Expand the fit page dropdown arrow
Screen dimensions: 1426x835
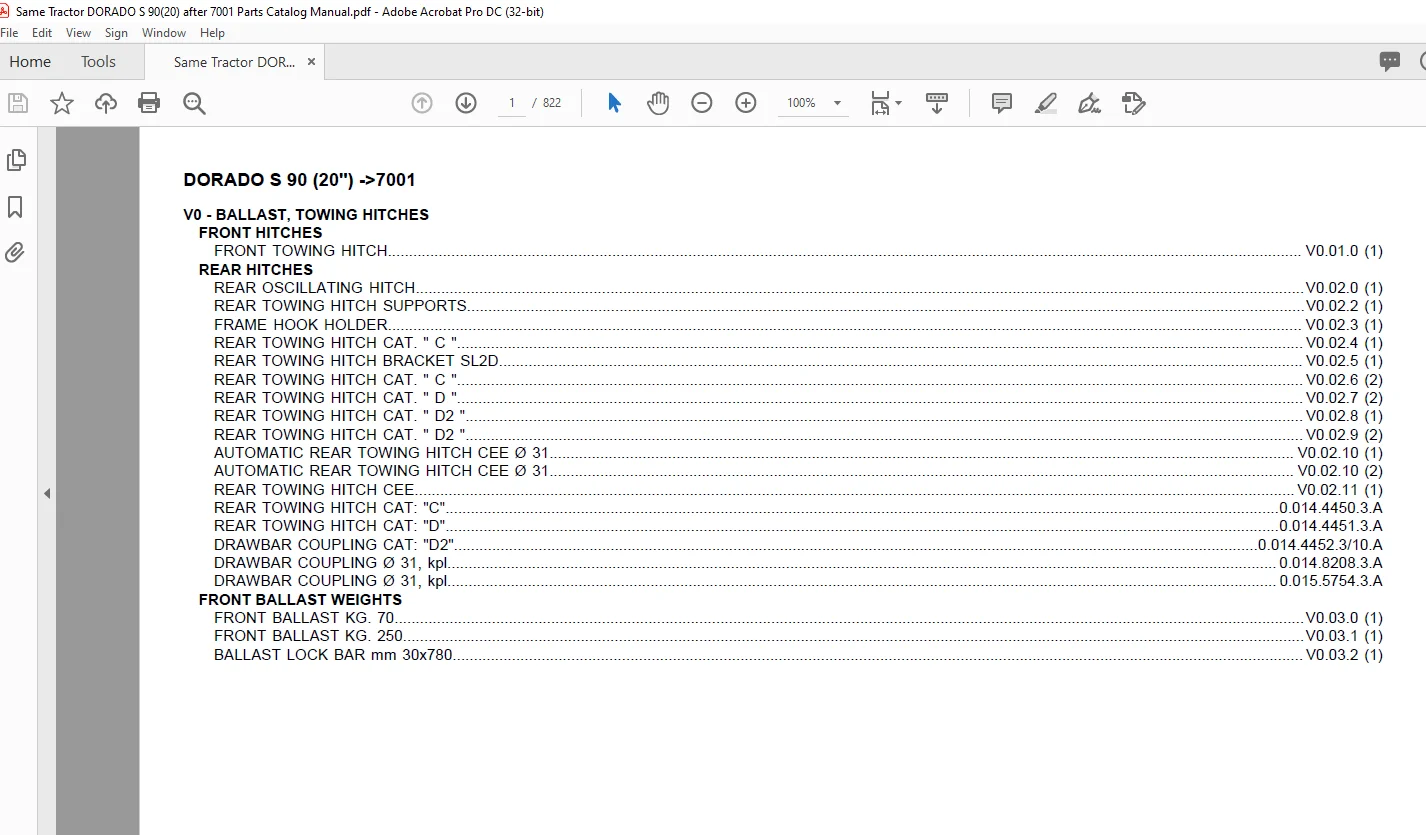tap(898, 103)
